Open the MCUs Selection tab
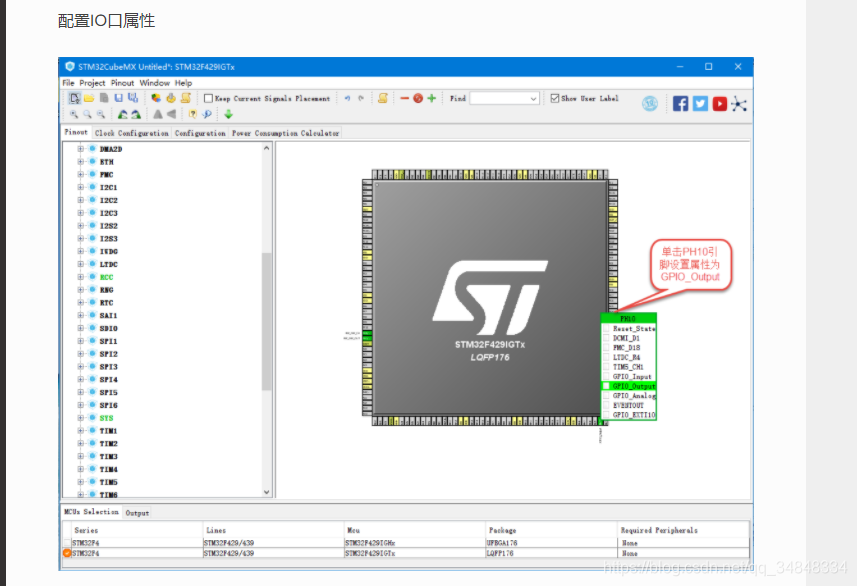 click(91, 512)
